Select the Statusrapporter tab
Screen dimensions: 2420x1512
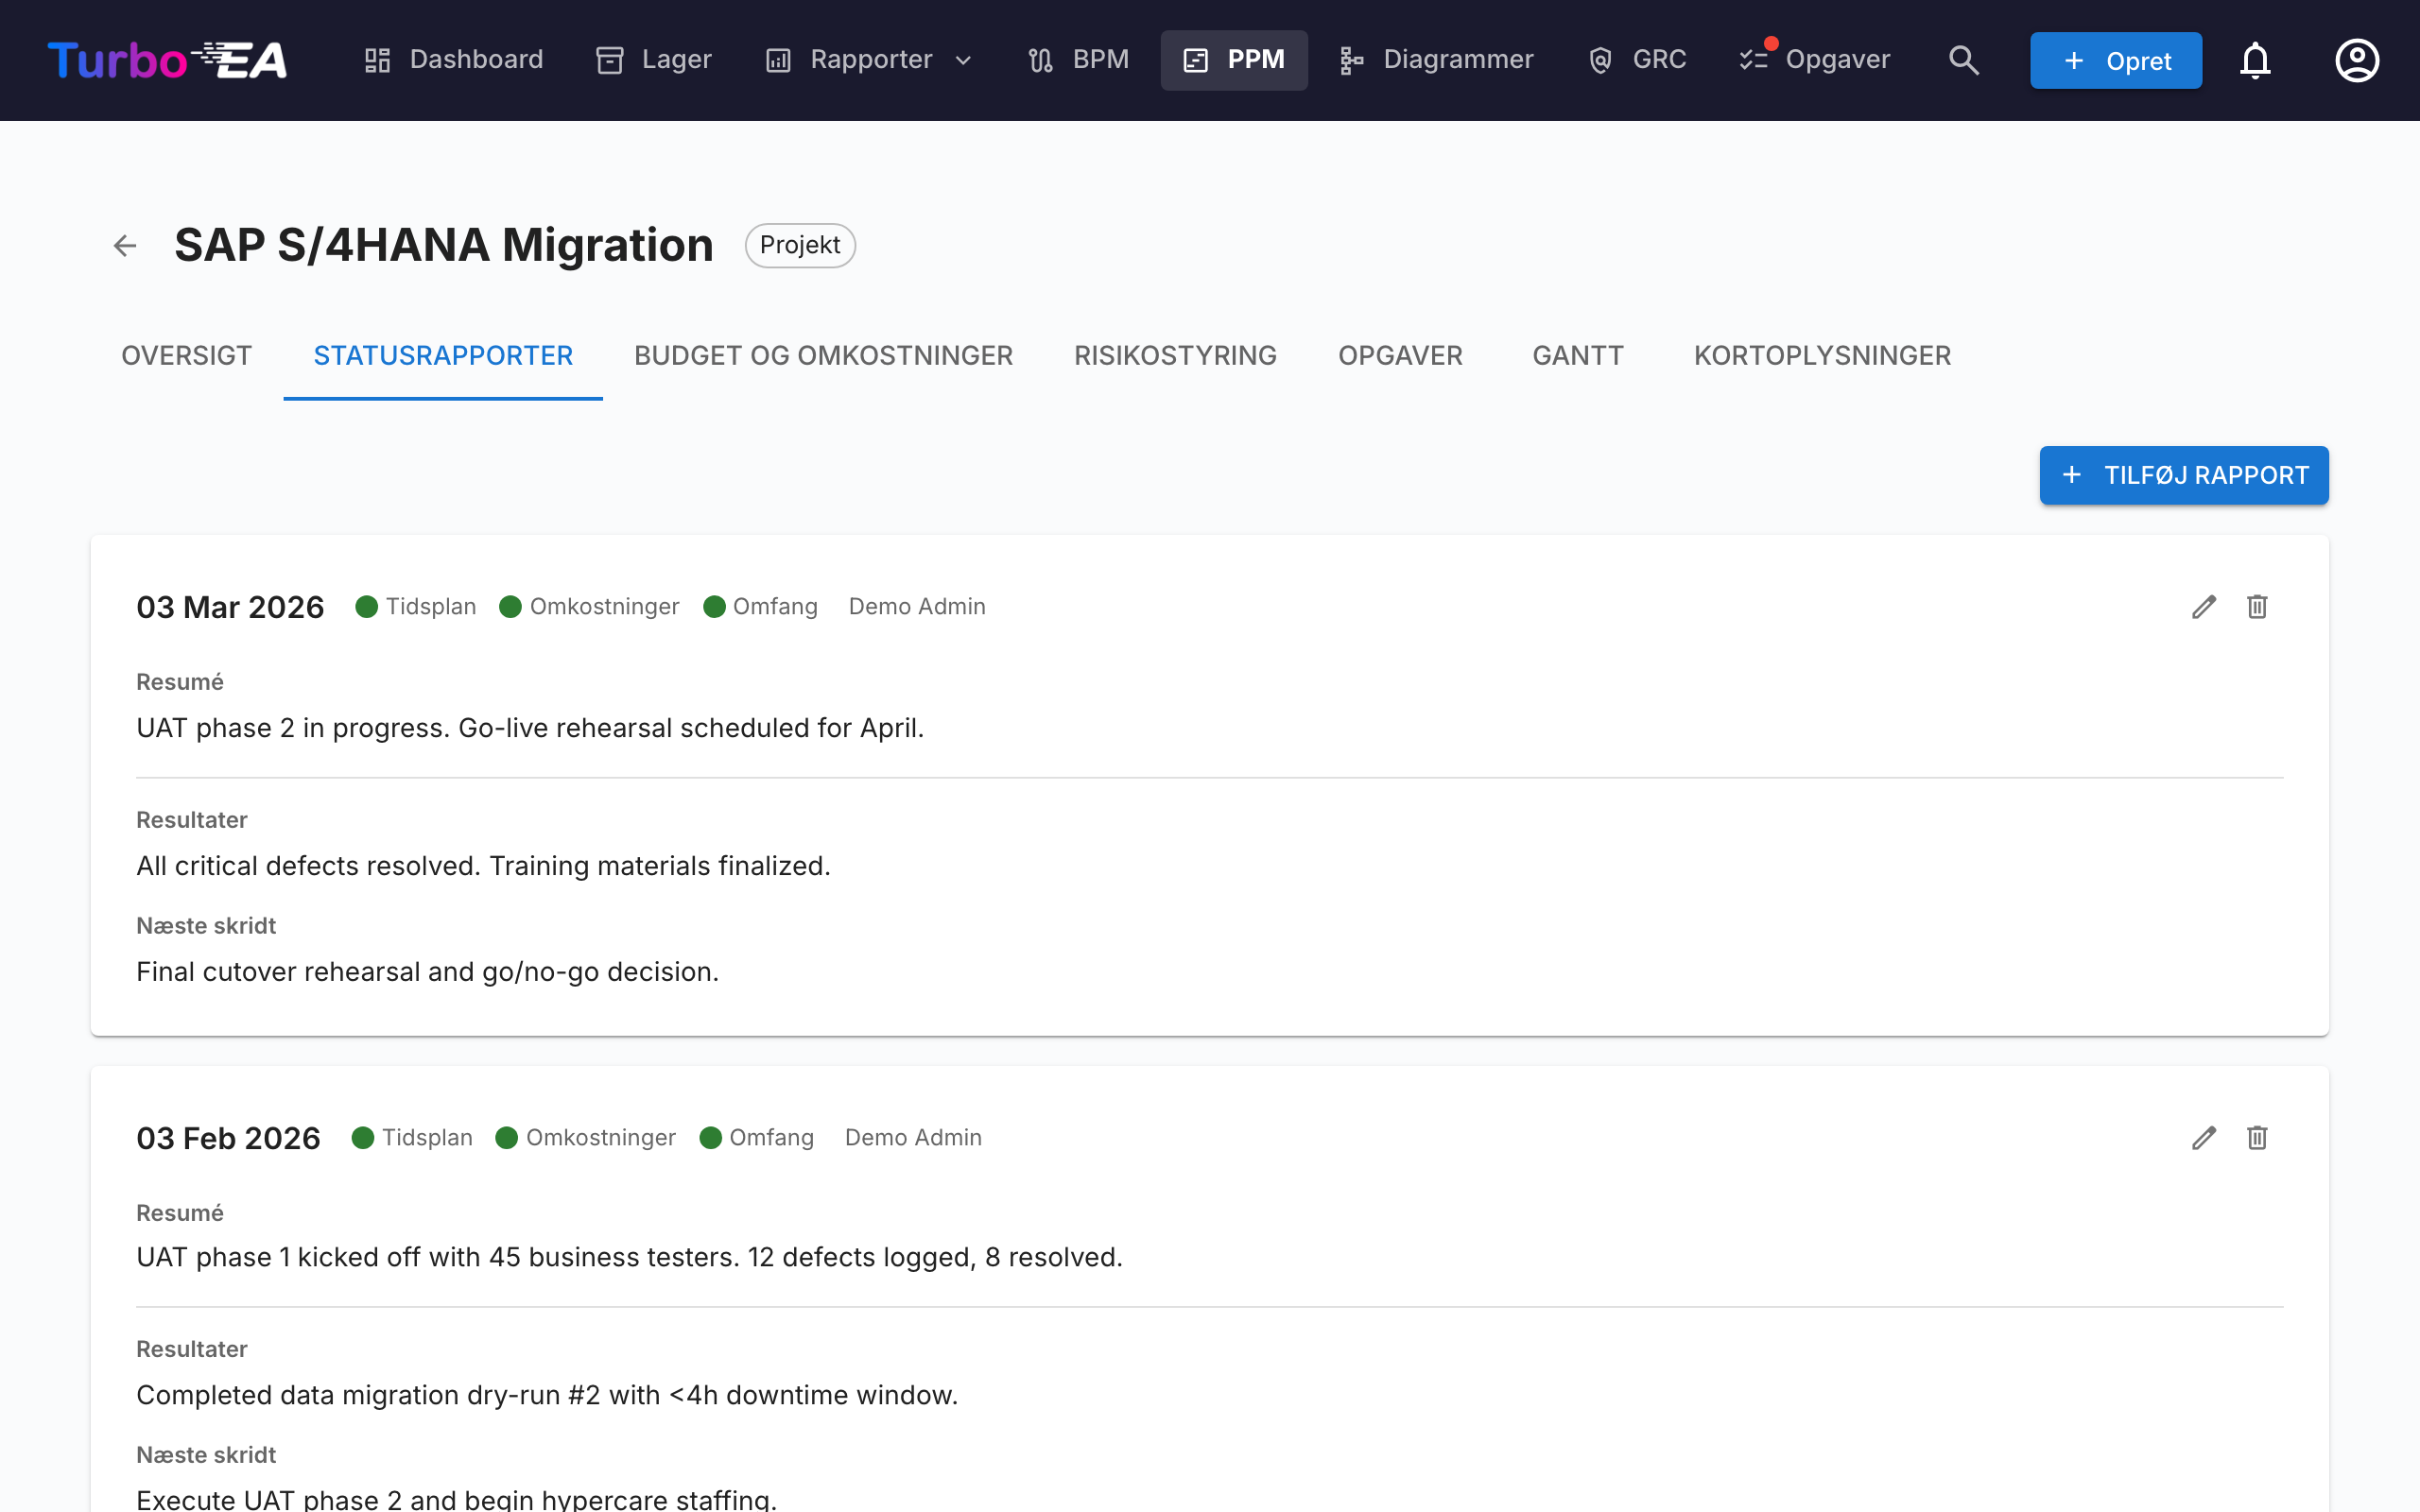(x=443, y=356)
